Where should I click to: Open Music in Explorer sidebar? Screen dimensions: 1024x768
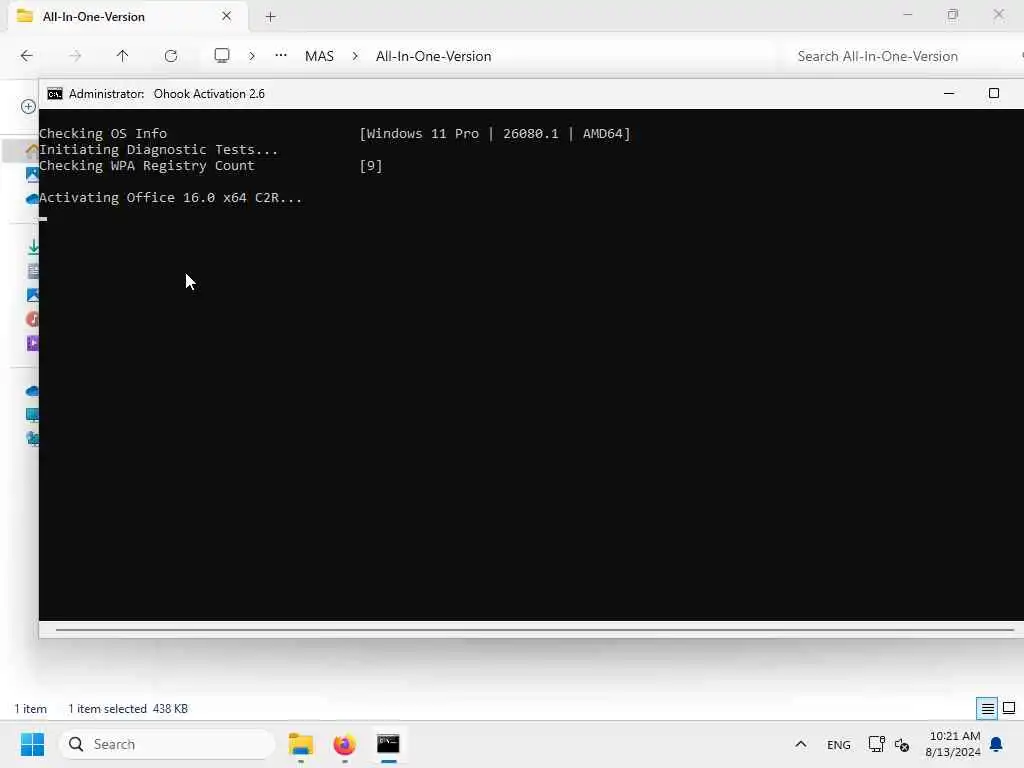pyautogui.click(x=32, y=319)
